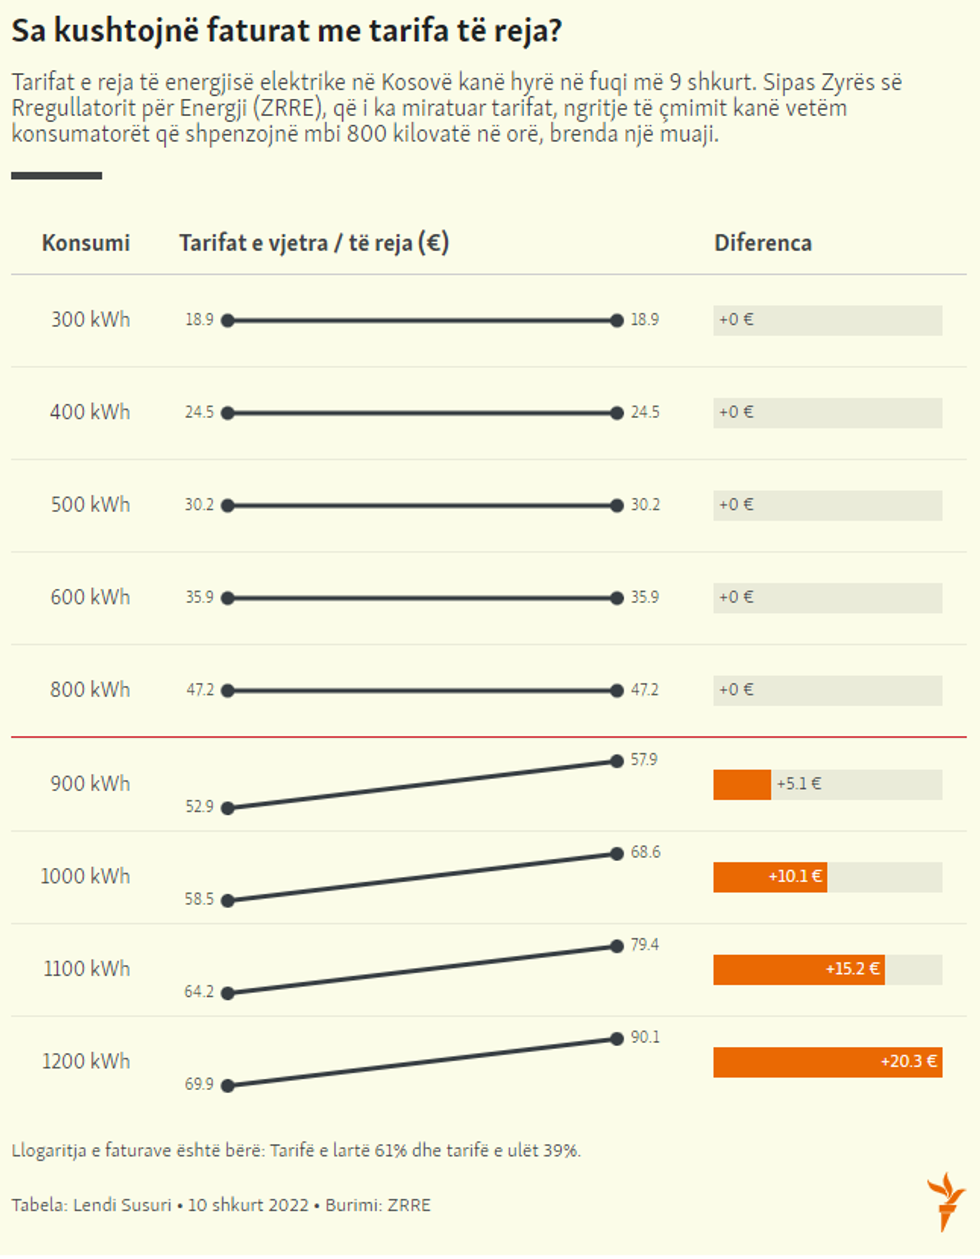Click the Tarifat e vjetra / të reja header
This screenshot has width=980, height=1259.
pos(314,243)
